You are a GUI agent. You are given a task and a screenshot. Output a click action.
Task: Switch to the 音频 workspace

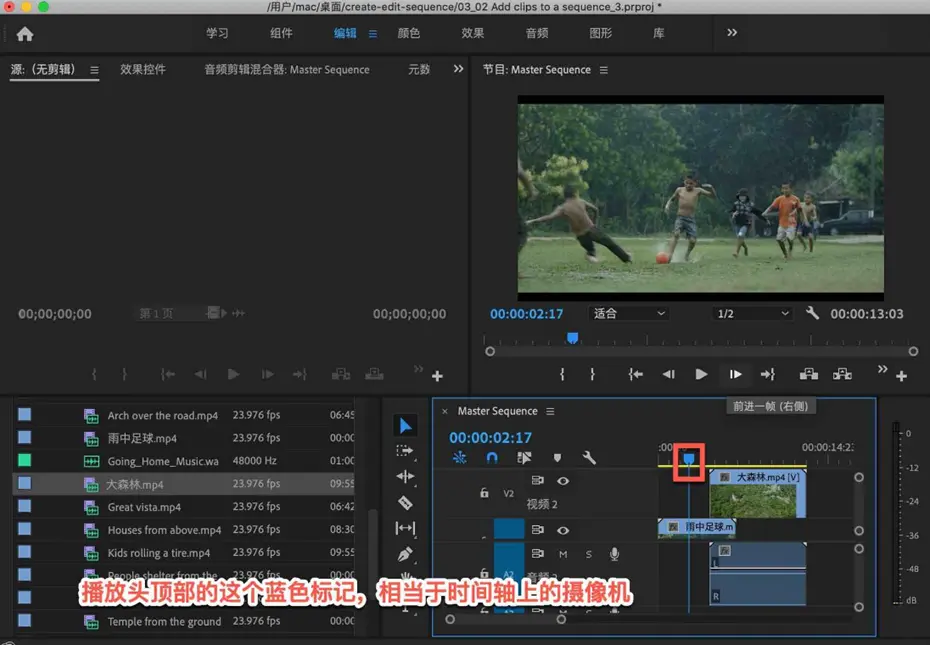coord(537,33)
